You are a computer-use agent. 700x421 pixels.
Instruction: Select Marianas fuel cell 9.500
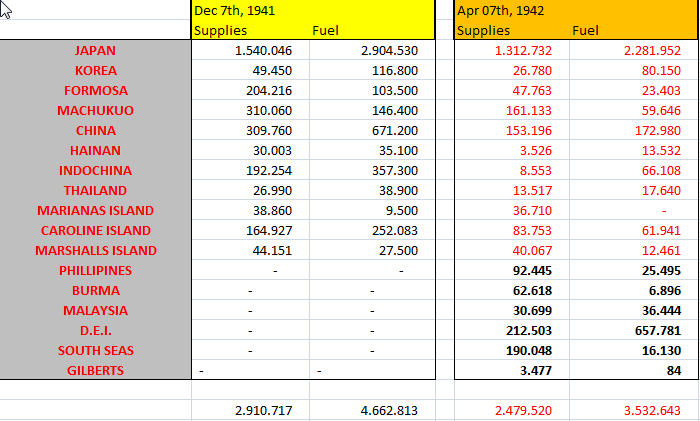[372, 210]
